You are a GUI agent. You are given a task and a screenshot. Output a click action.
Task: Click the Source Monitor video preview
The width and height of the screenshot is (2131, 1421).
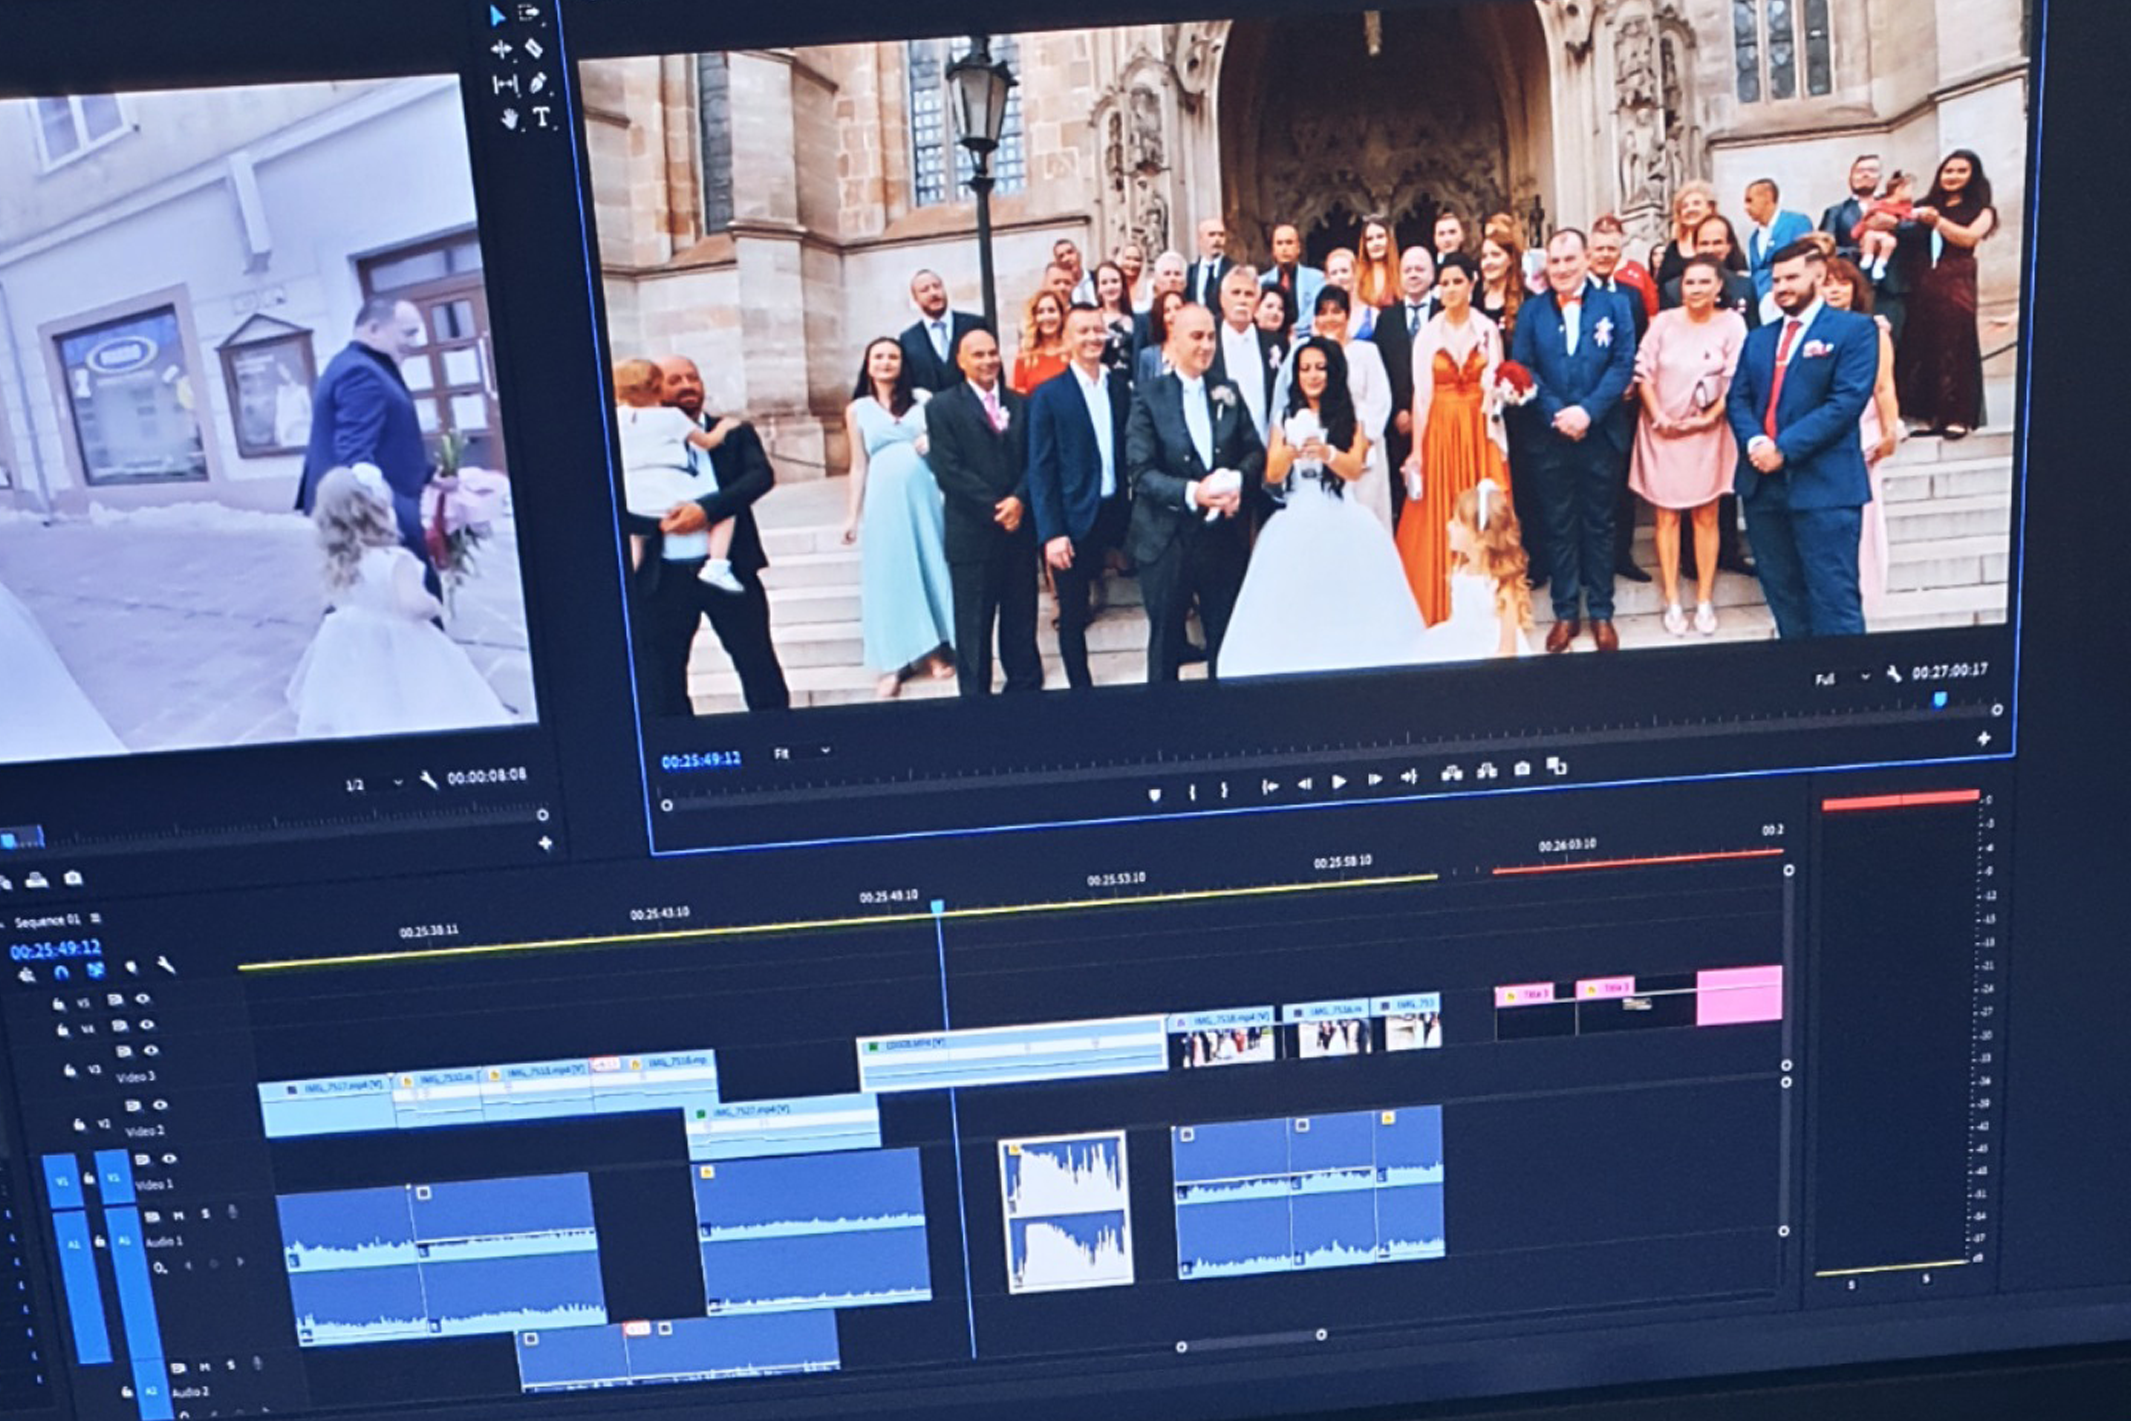click(x=262, y=420)
